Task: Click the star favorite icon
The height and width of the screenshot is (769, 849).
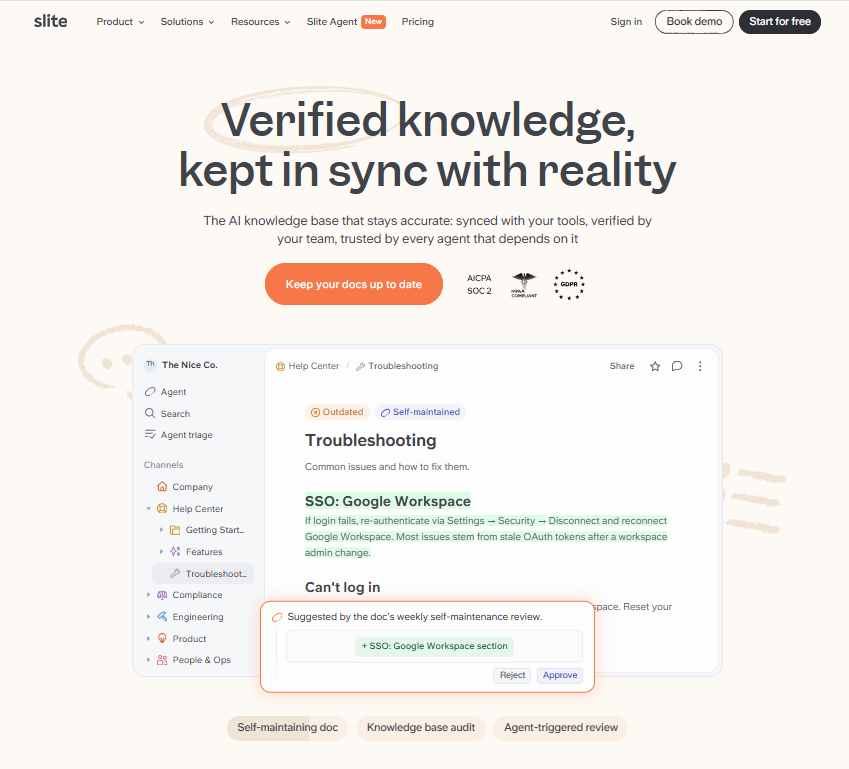Action: click(655, 367)
